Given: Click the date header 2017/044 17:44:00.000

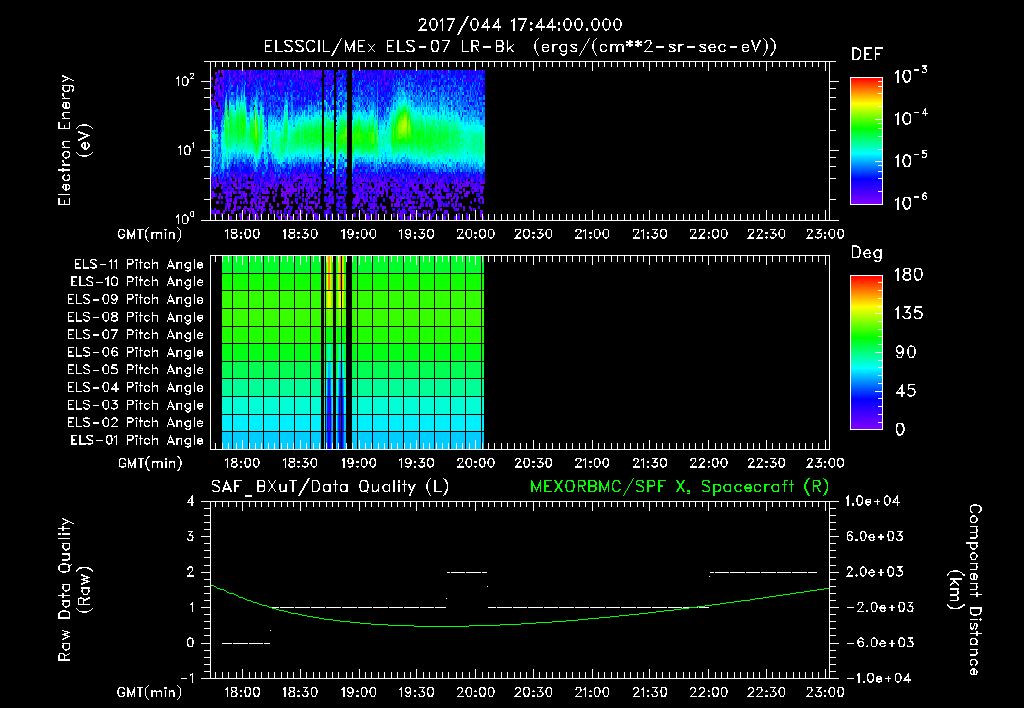Looking at the screenshot, I should pyautogui.click(x=520, y=25).
